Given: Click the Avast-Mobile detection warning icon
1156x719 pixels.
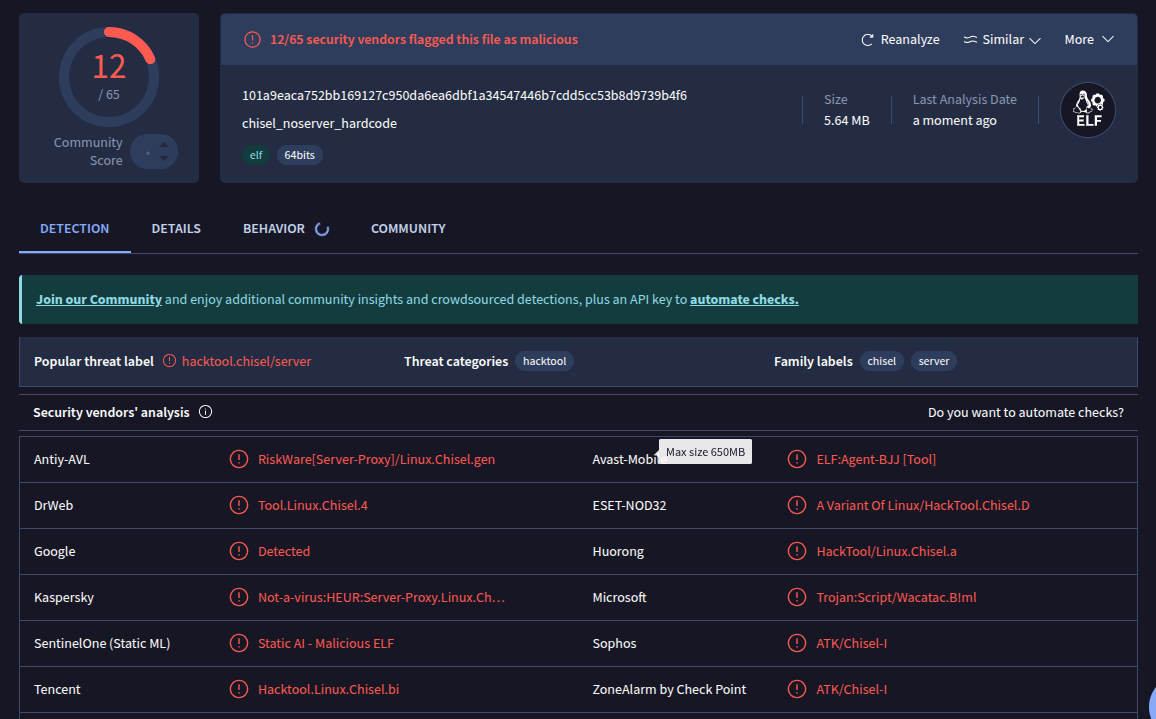Looking at the screenshot, I should pos(796,459).
